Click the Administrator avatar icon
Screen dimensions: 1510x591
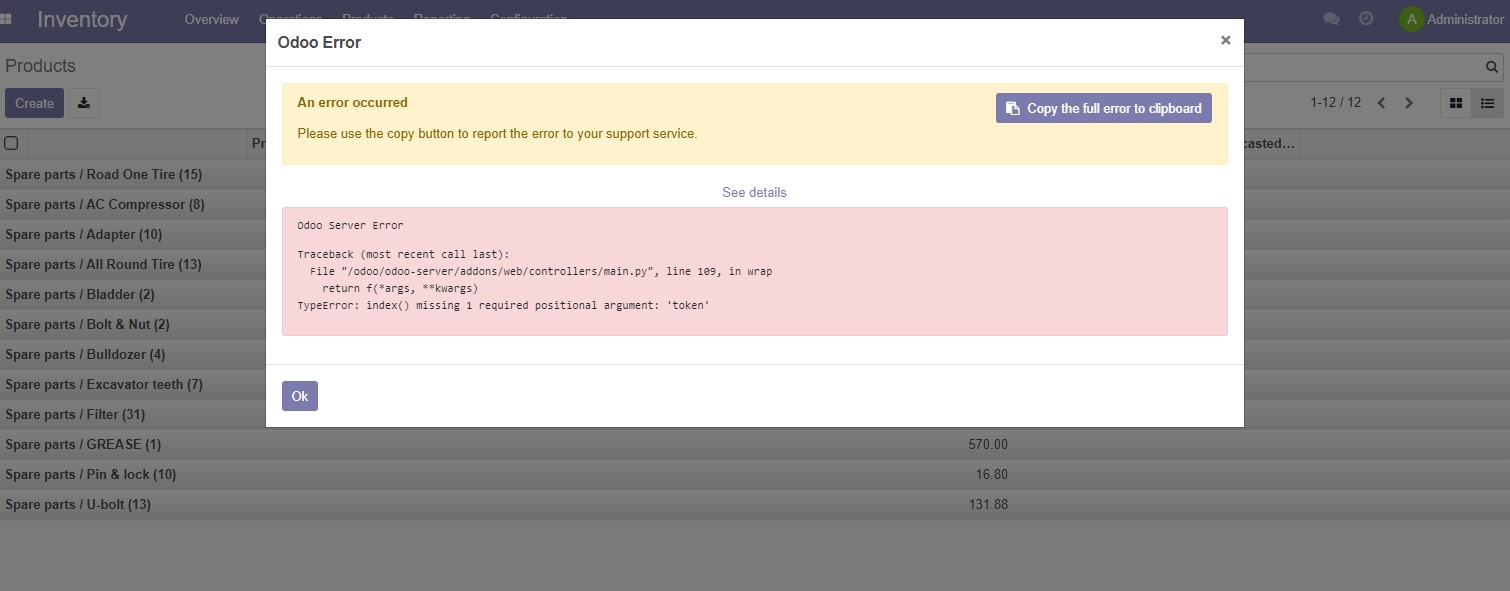[x=1411, y=19]
